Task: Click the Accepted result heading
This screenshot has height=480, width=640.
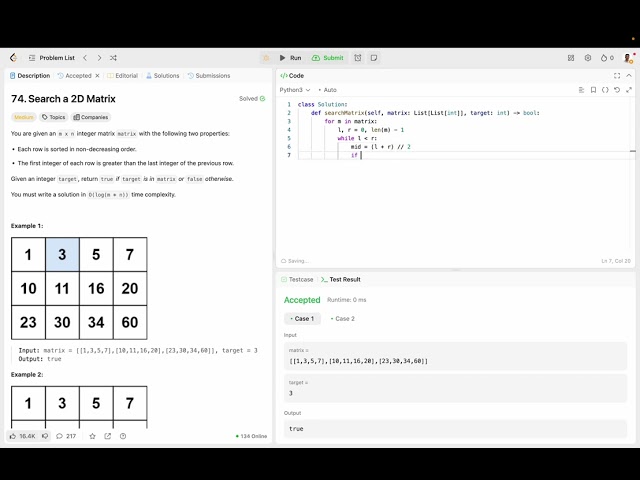Action: pos(302,300)
